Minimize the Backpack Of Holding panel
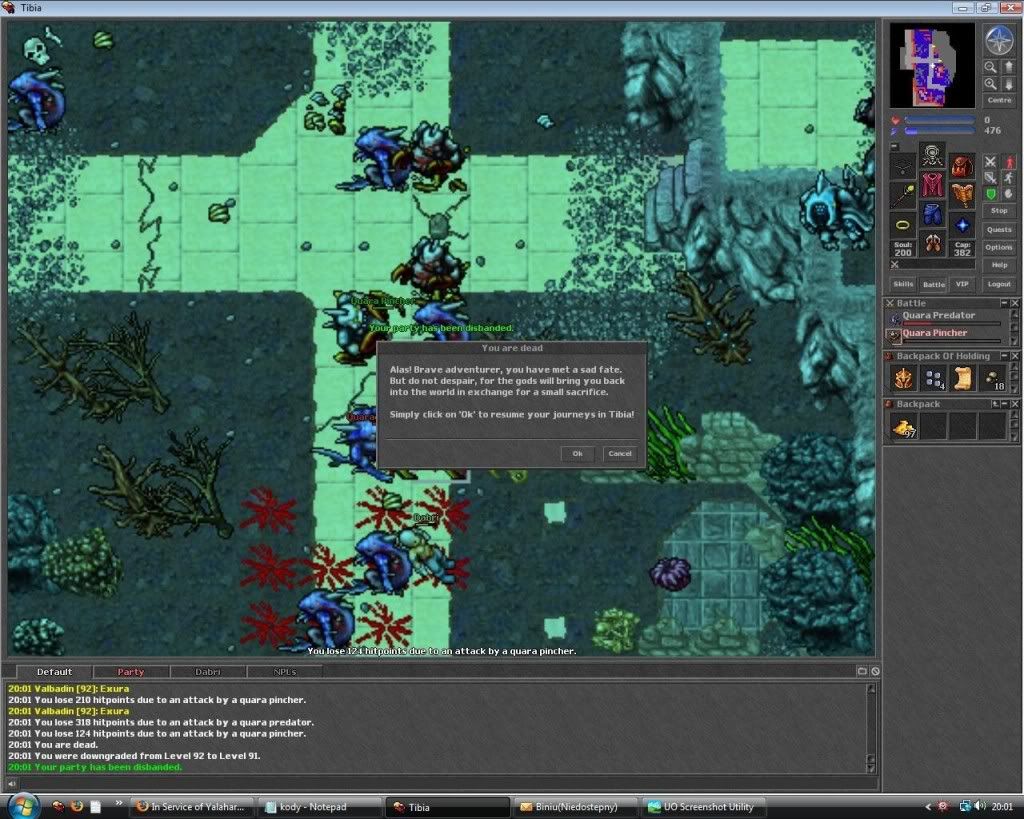The width and height of the screenshot is (1024, 819). 1004,356
